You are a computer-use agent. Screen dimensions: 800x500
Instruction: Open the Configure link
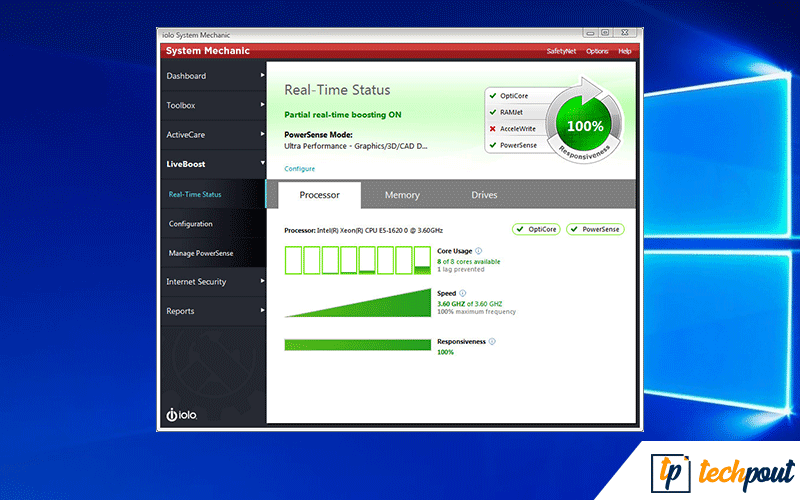tap(300, 169)
